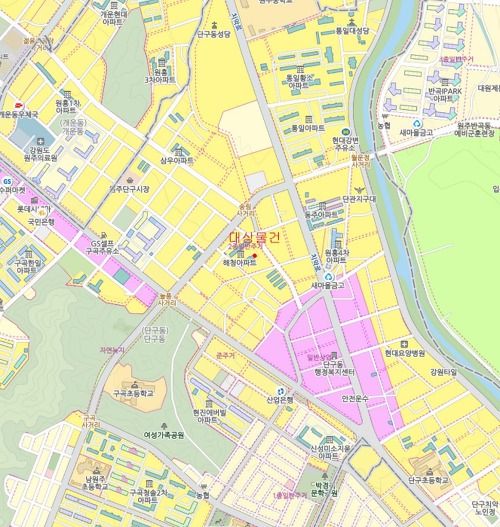This screenshot has width=500, height=527.
Task: Select the post office icon above 개운동우체국
Action: (18, 106)
